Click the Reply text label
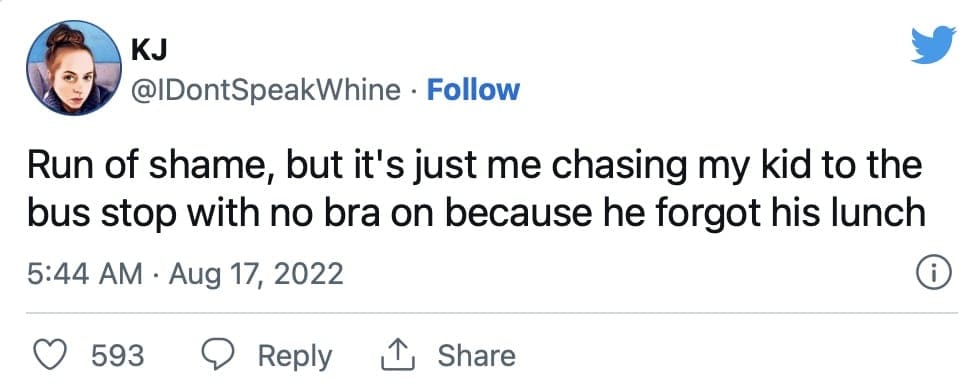The height and width of the screenshot is (390, 962). pyautogui.click(x=294, y=357)
